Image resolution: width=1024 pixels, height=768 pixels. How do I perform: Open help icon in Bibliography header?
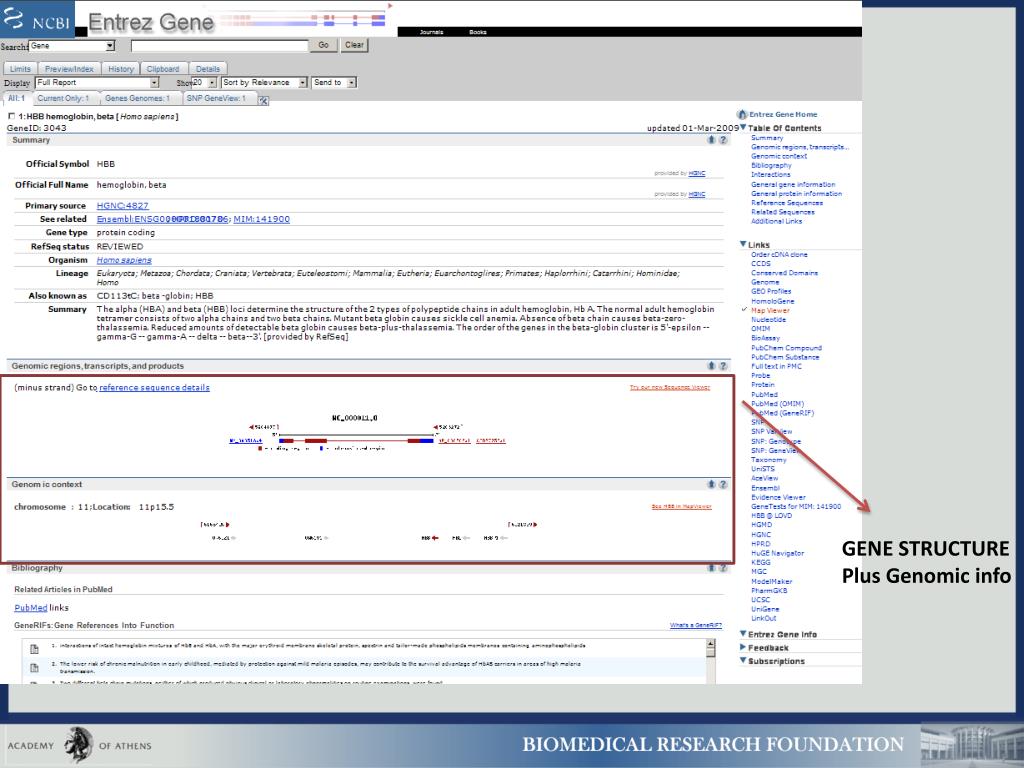pos(723,568)
